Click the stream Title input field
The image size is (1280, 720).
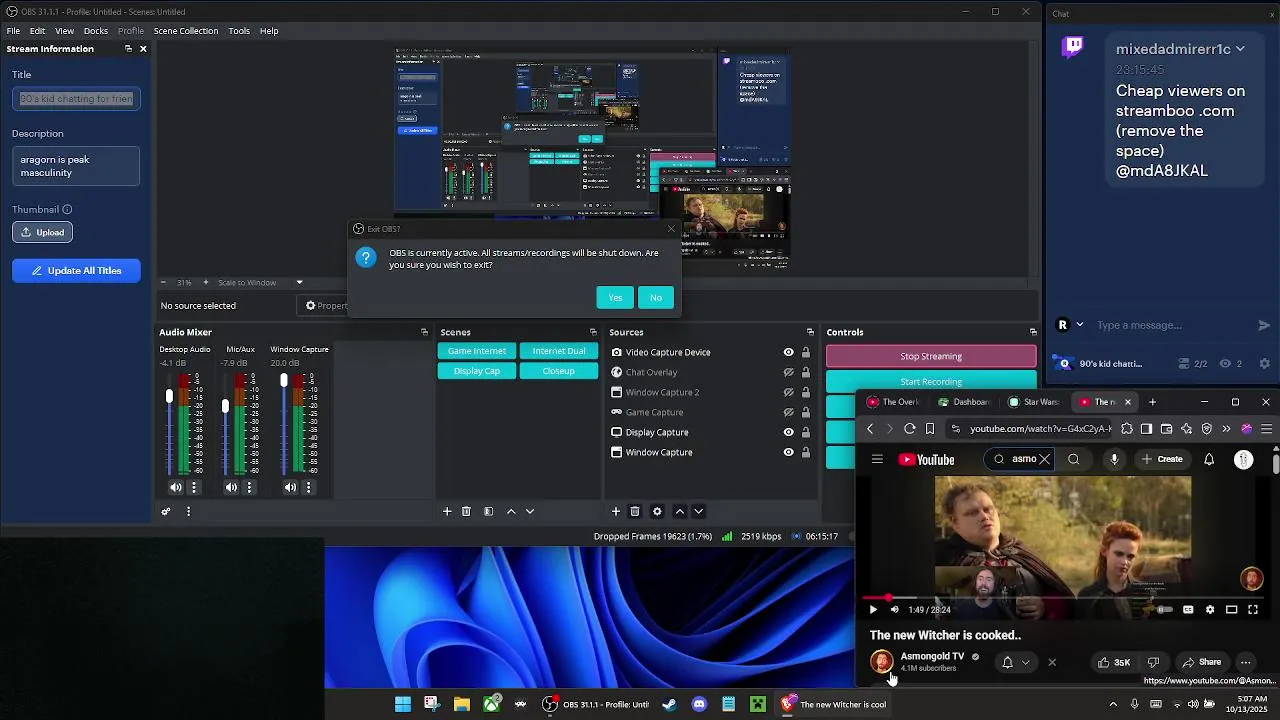click(x=76, y=98)
